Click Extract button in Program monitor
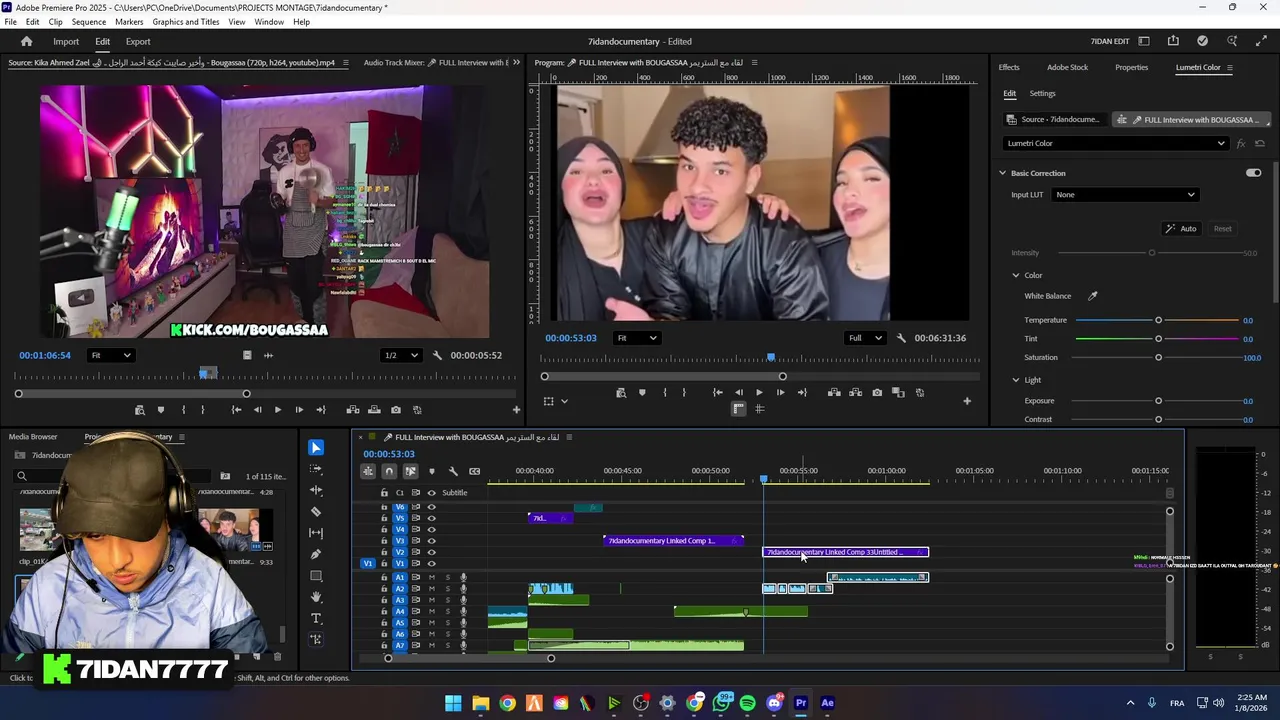The width and height of the screenshot is (1280, 720). (x=855, y=392)
